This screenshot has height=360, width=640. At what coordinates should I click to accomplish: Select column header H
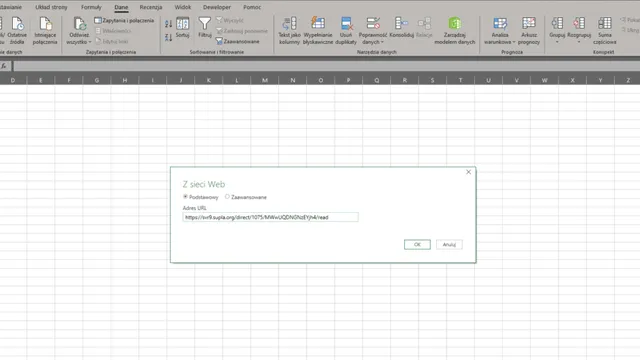pyautogui.click(x=124, y=80)
